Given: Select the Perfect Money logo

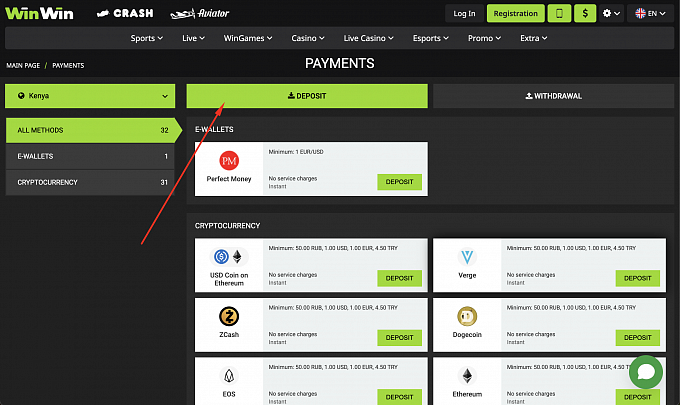Looking at the screenshot, I should [x=229, y=161].
